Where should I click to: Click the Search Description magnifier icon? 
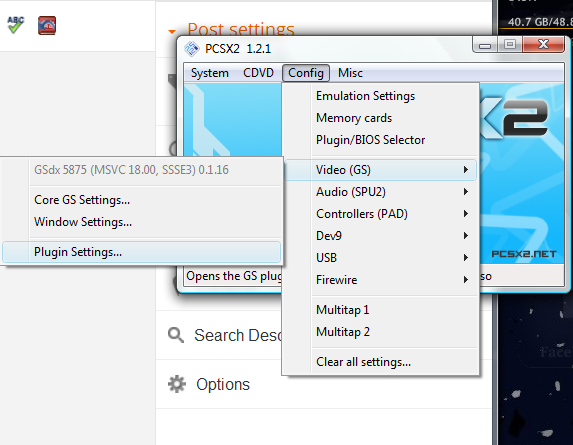click(x=176, y=335)
